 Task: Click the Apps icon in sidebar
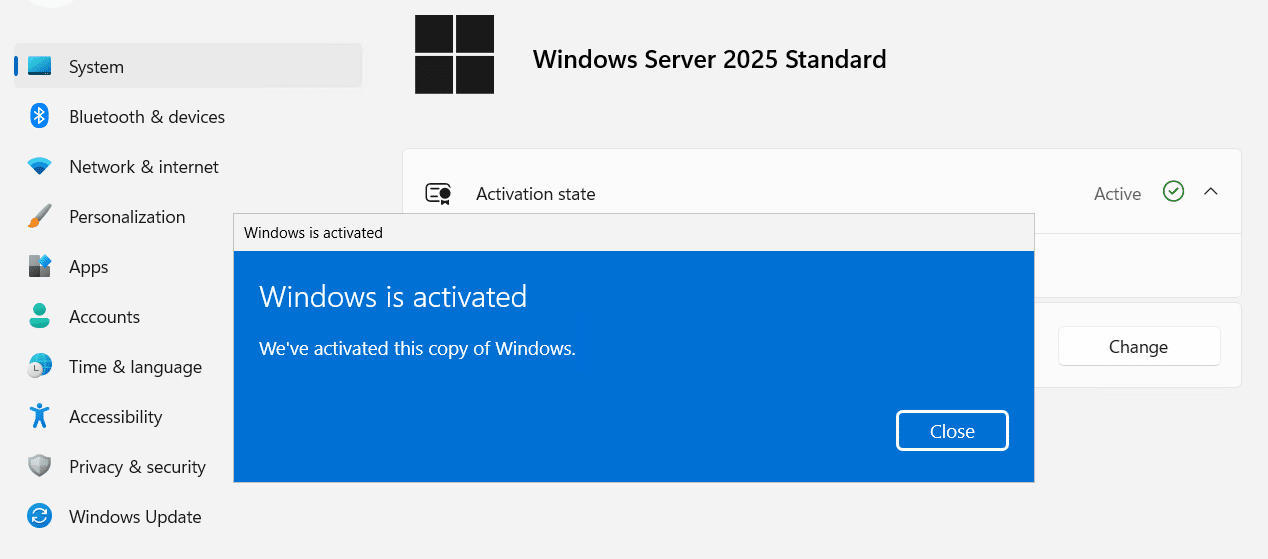(40, 267)
